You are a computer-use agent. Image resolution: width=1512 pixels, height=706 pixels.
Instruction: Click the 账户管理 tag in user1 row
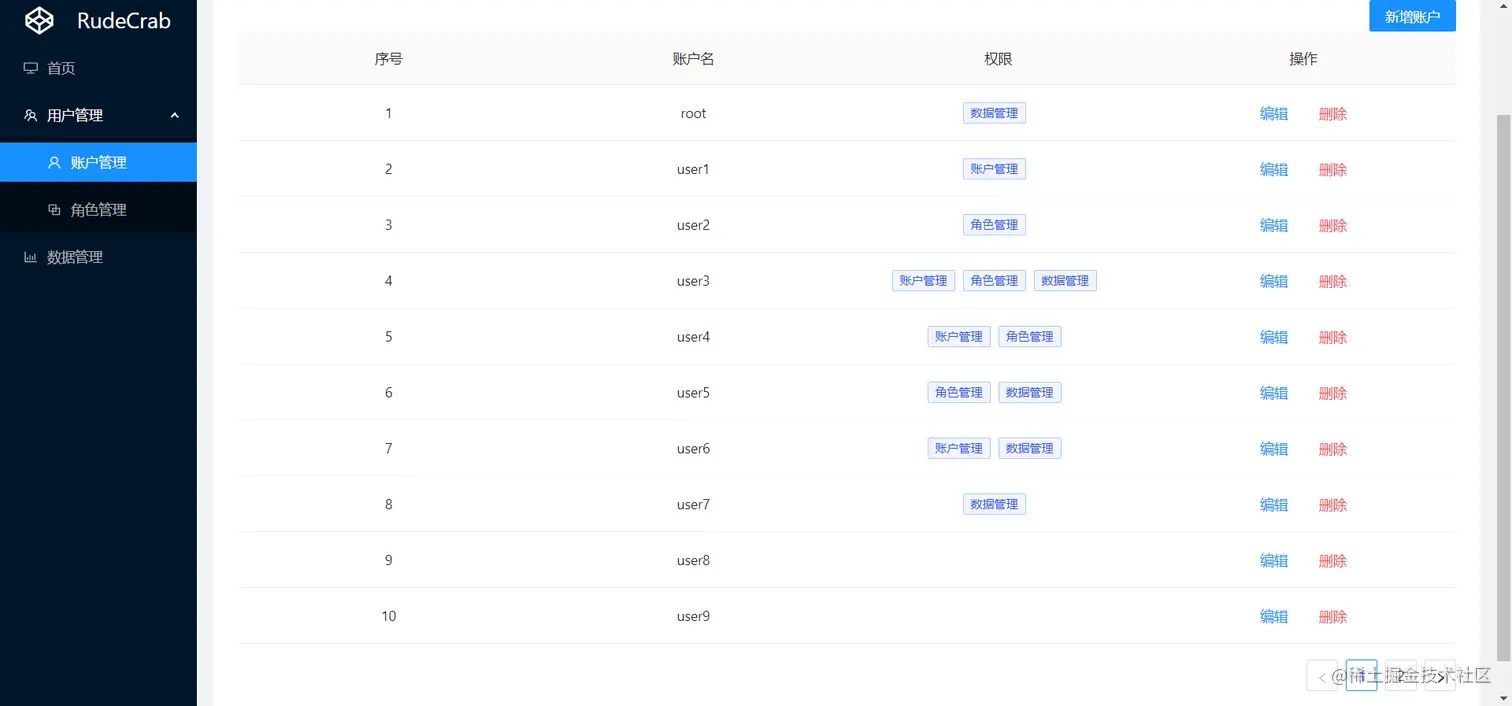click(x=994, y=169)
